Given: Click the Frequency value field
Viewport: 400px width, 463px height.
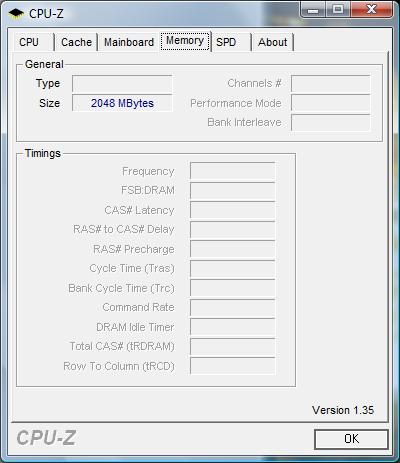Looking at the screenshot, I should coord(232,171).
